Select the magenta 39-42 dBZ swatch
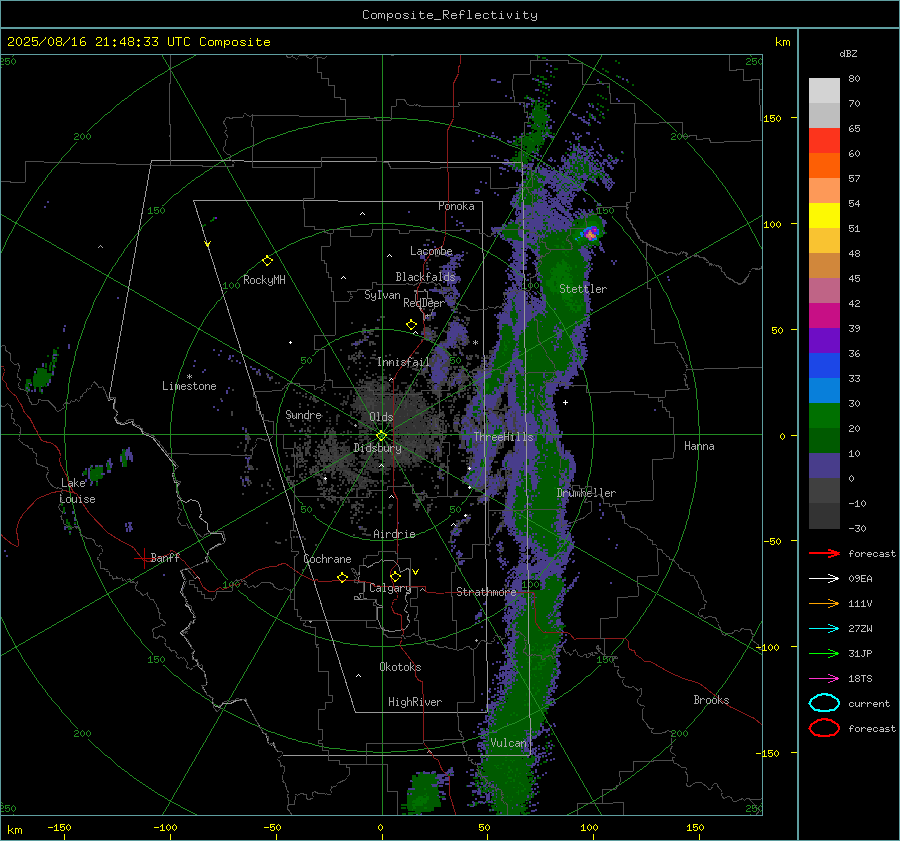900x841 pixels. tap(824, 316)
